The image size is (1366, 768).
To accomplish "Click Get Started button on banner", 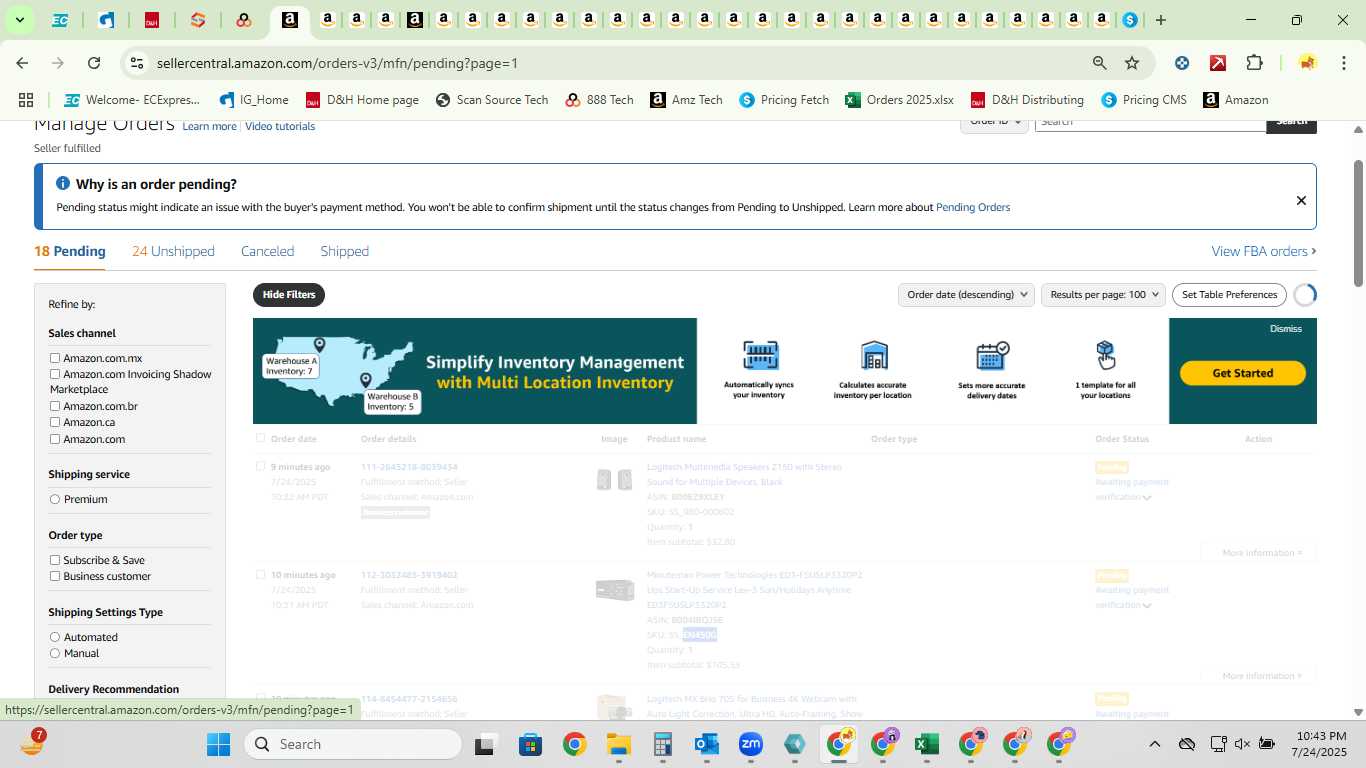I will point(1243,373).
